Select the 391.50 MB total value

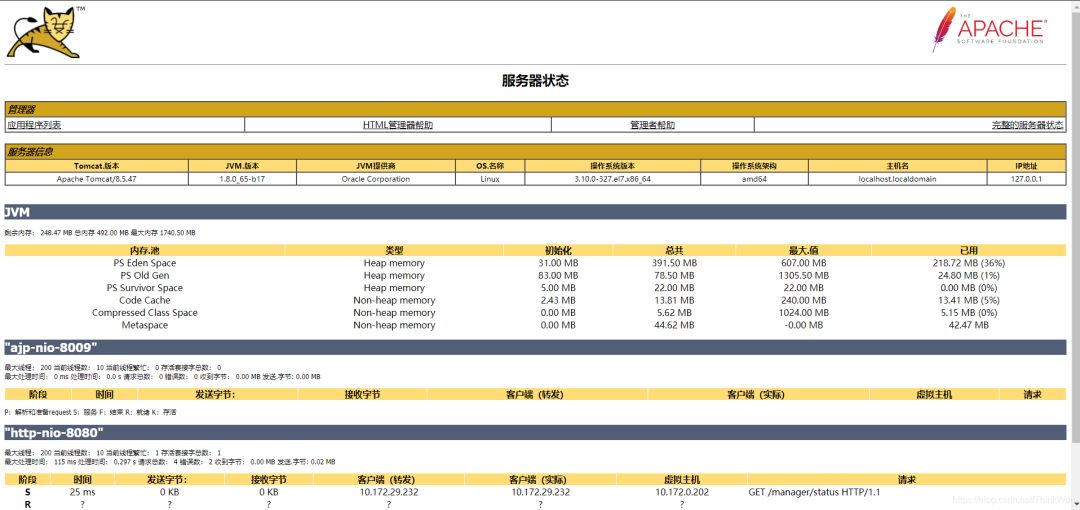point(674,263)
